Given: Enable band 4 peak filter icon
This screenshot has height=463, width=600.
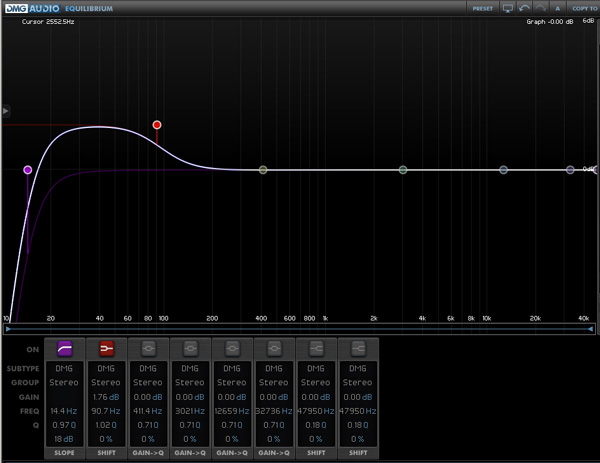Looking at the screenshot, I should (x=191, y=349).
